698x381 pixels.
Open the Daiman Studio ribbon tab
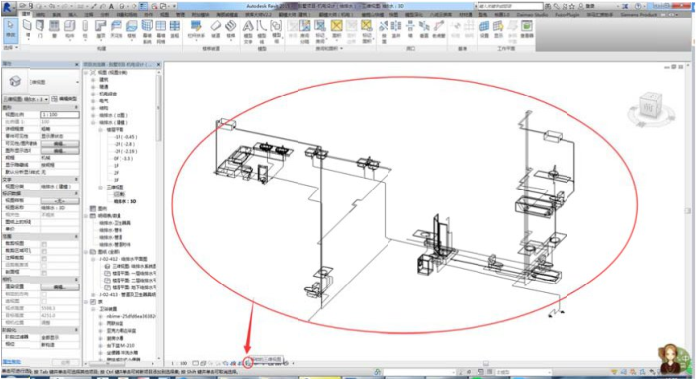click(x=532, y=15)
